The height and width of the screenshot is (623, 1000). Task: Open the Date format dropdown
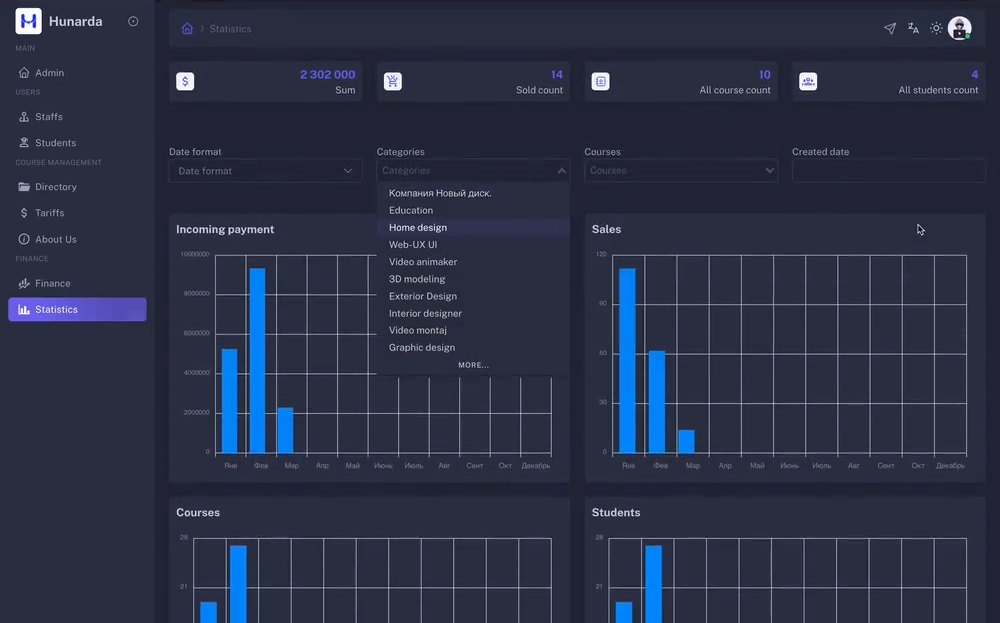[265, 171]
